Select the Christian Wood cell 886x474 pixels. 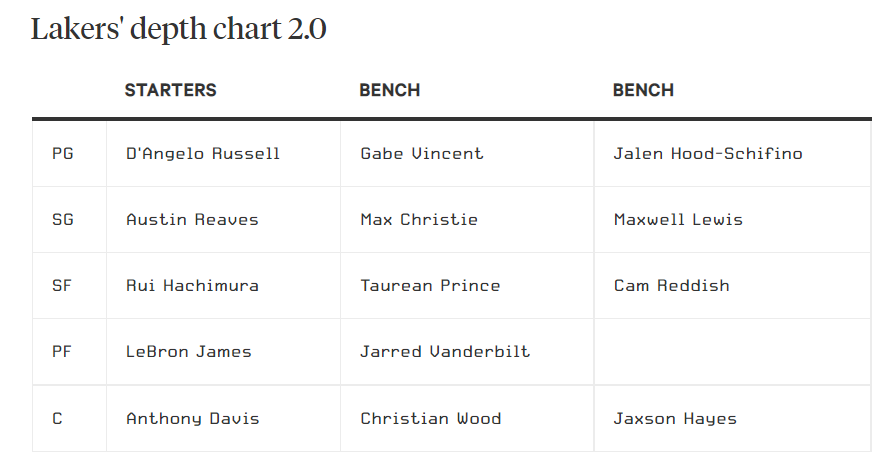(431, 419)
